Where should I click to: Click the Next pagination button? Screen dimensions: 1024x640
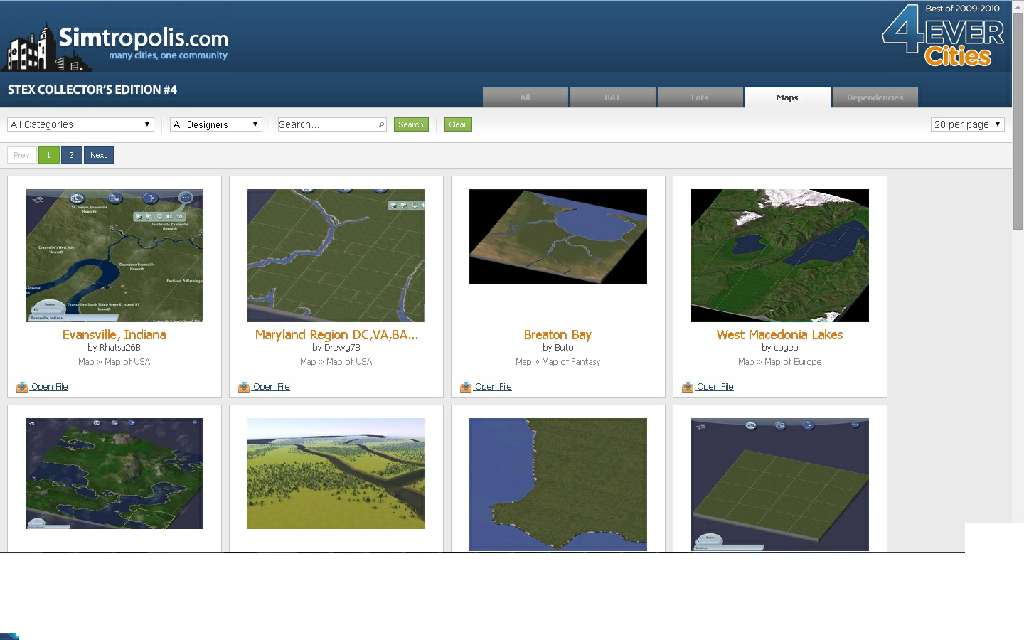point(99,155)
